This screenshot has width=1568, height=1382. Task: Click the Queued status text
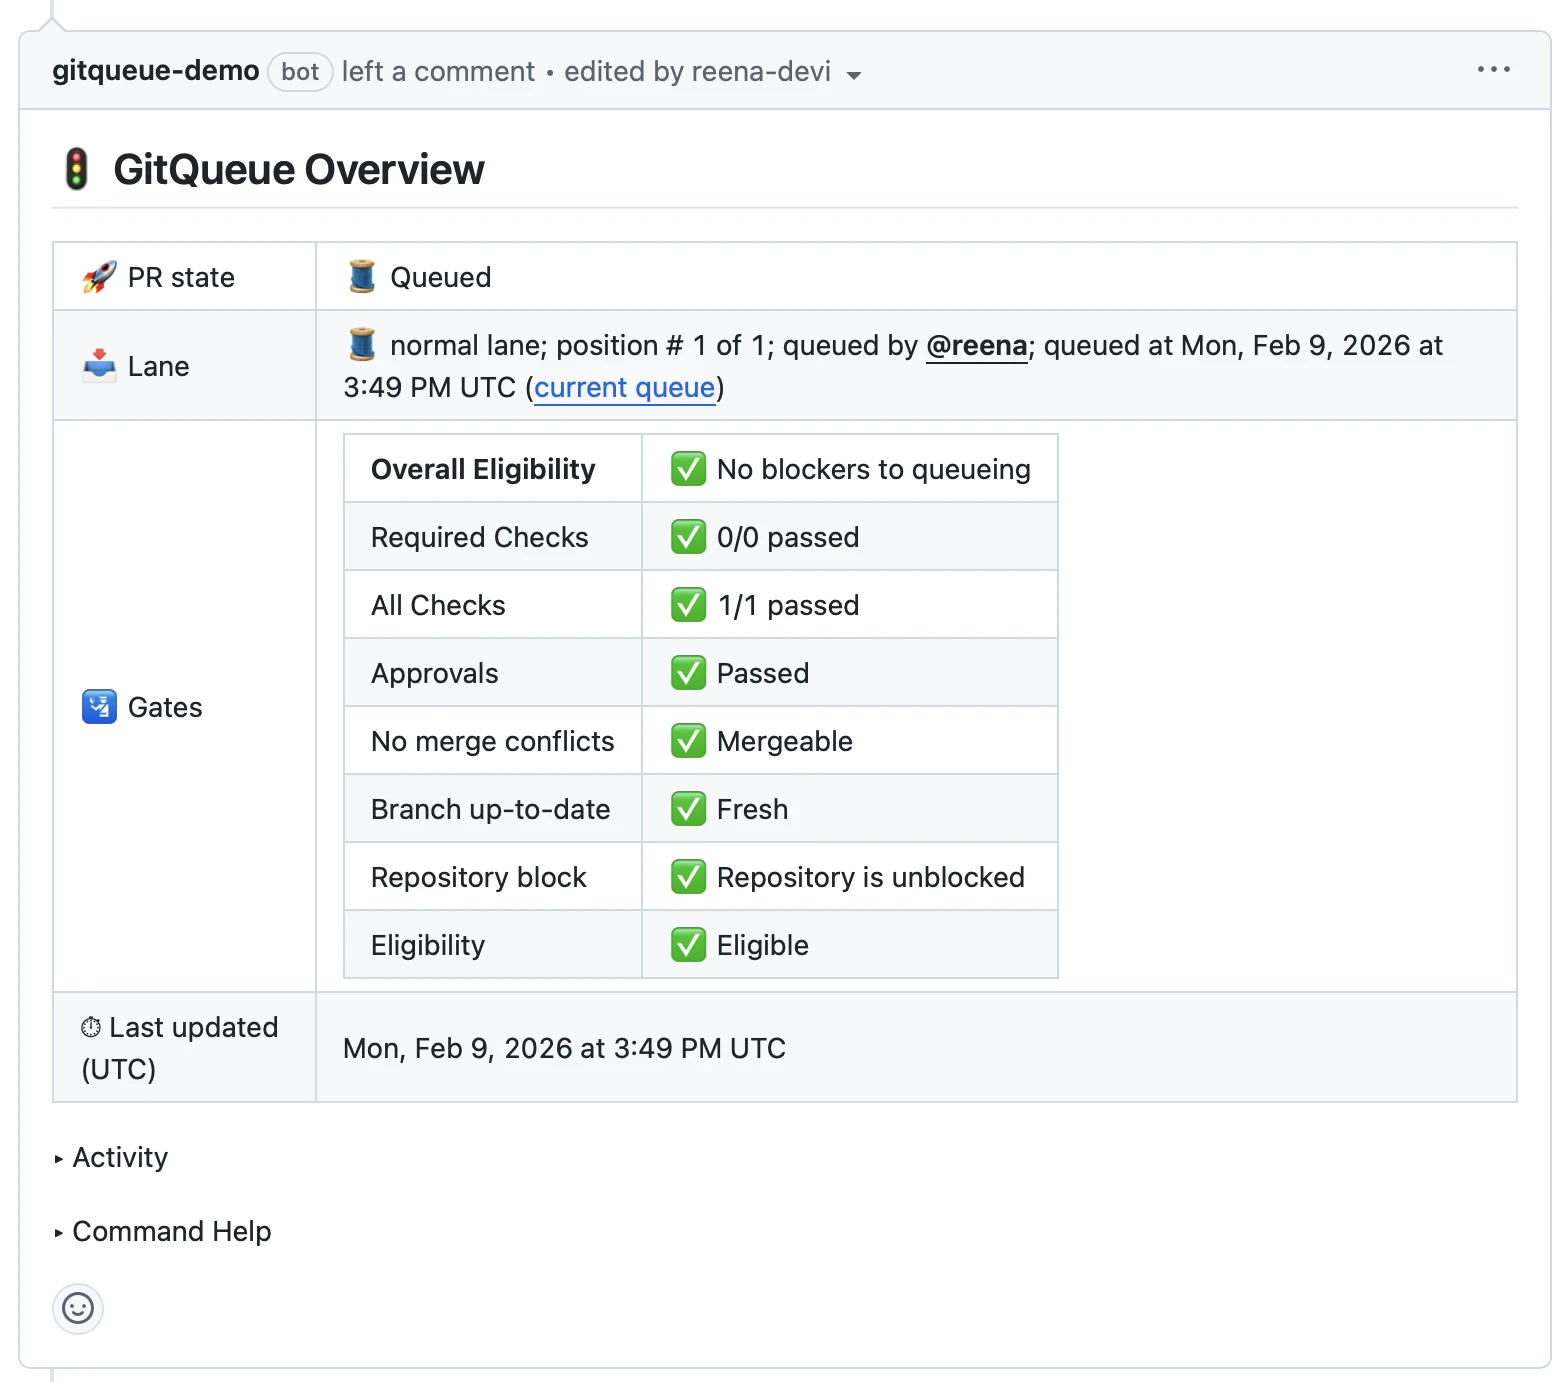(440, 277)
